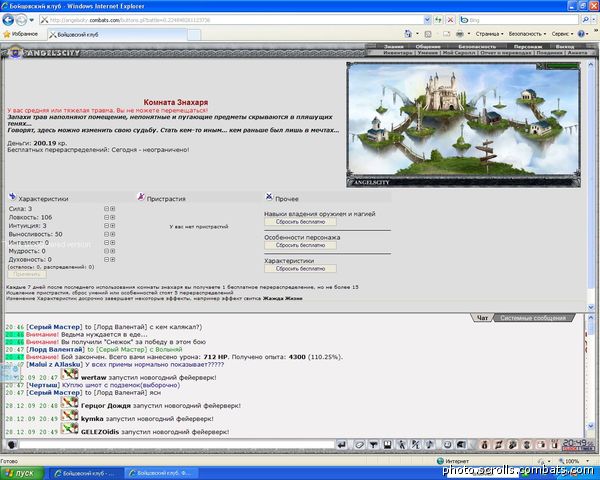Open the Home button dropdown arrow

click(417, 34)
